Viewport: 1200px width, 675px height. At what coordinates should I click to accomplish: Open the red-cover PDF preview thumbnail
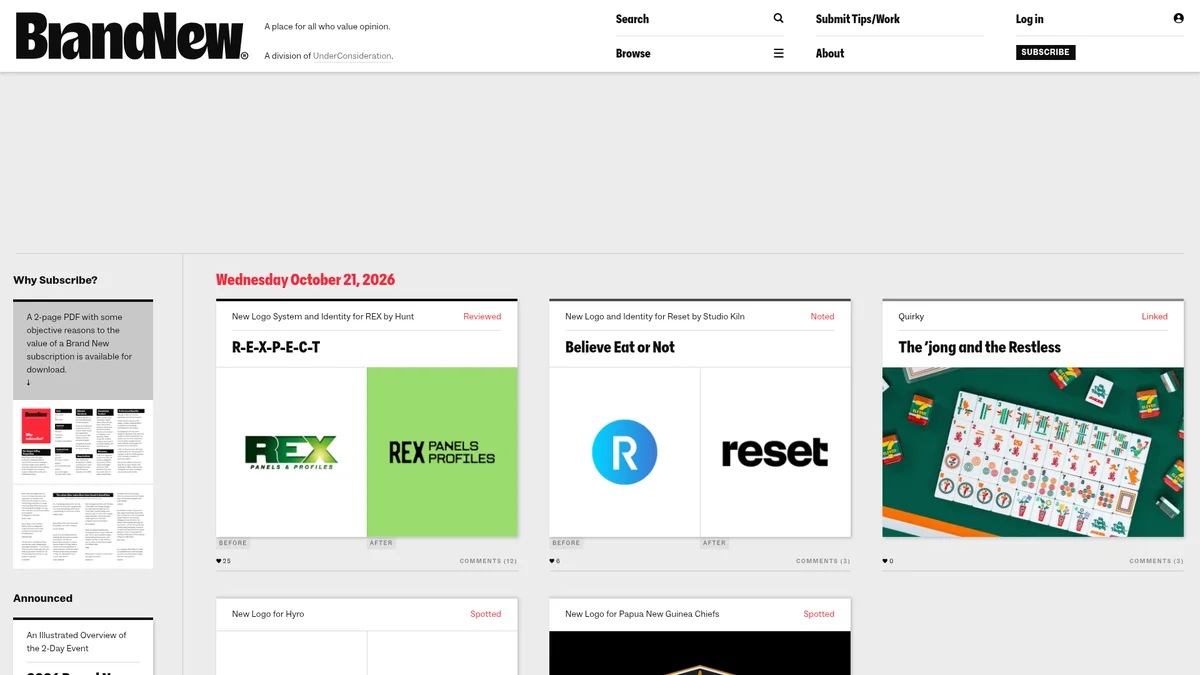83,442
